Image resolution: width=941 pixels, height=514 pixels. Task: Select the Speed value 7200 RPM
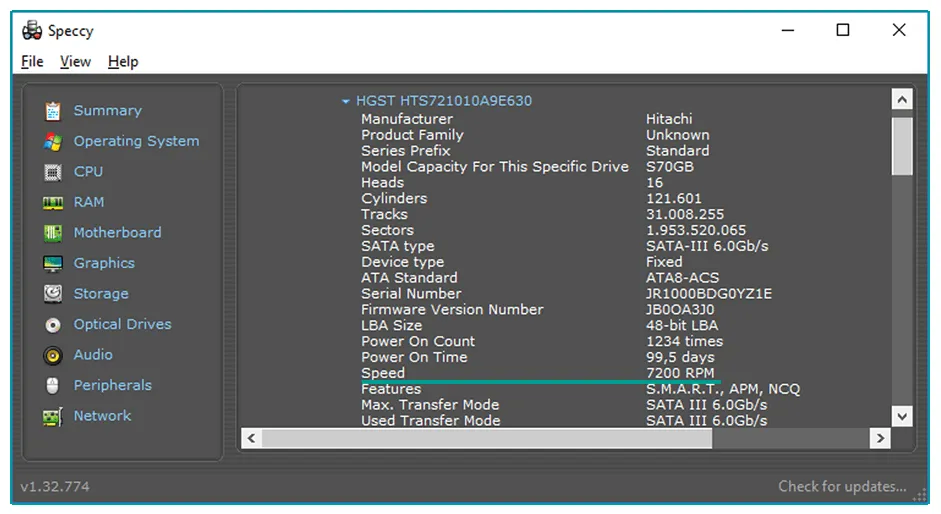coord(680,373)
